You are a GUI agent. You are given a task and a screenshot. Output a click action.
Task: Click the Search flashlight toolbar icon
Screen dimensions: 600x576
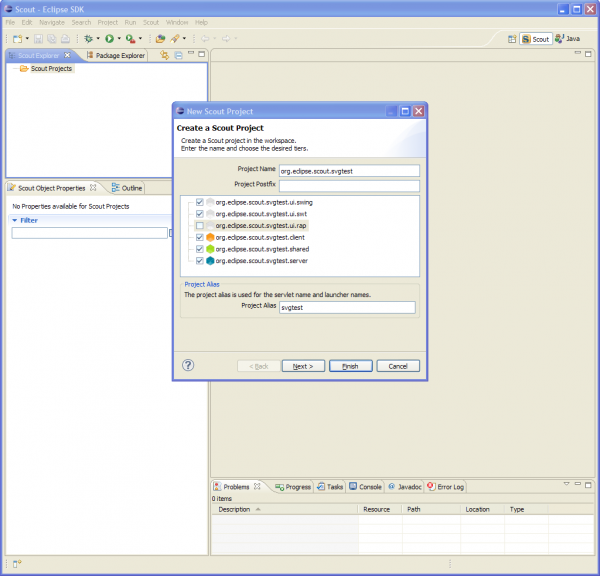point(175,39)
